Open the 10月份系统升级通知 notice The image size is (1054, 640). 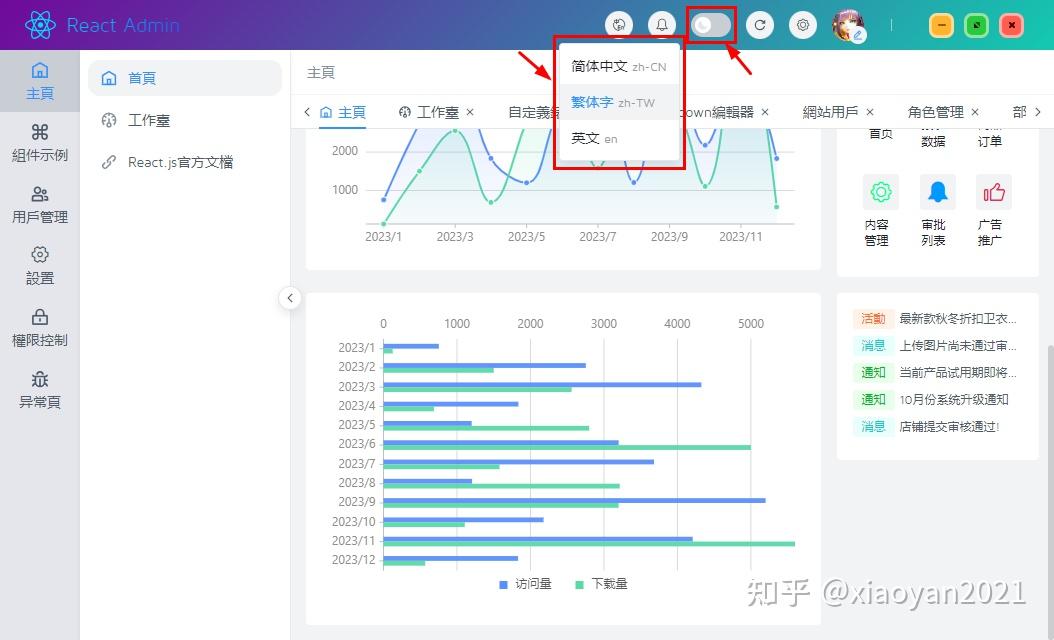click(954, 399)
